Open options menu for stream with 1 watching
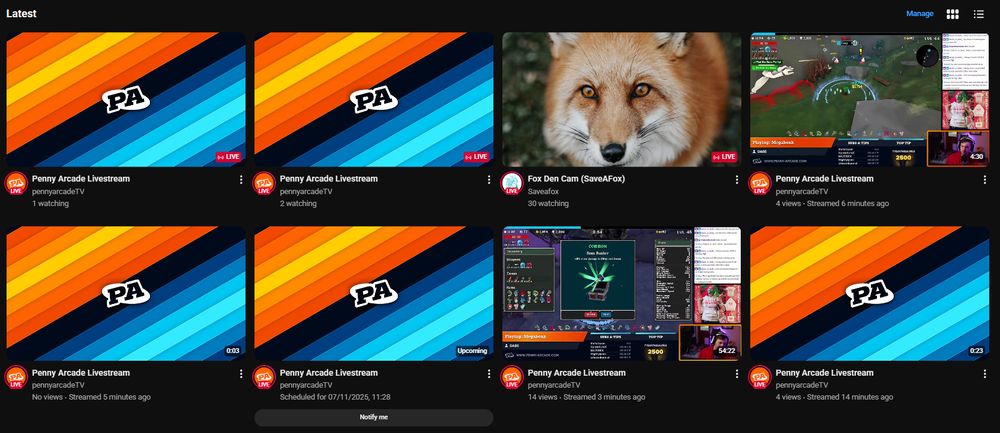Viewport: 1000px width, 433px height. point(241,180)
